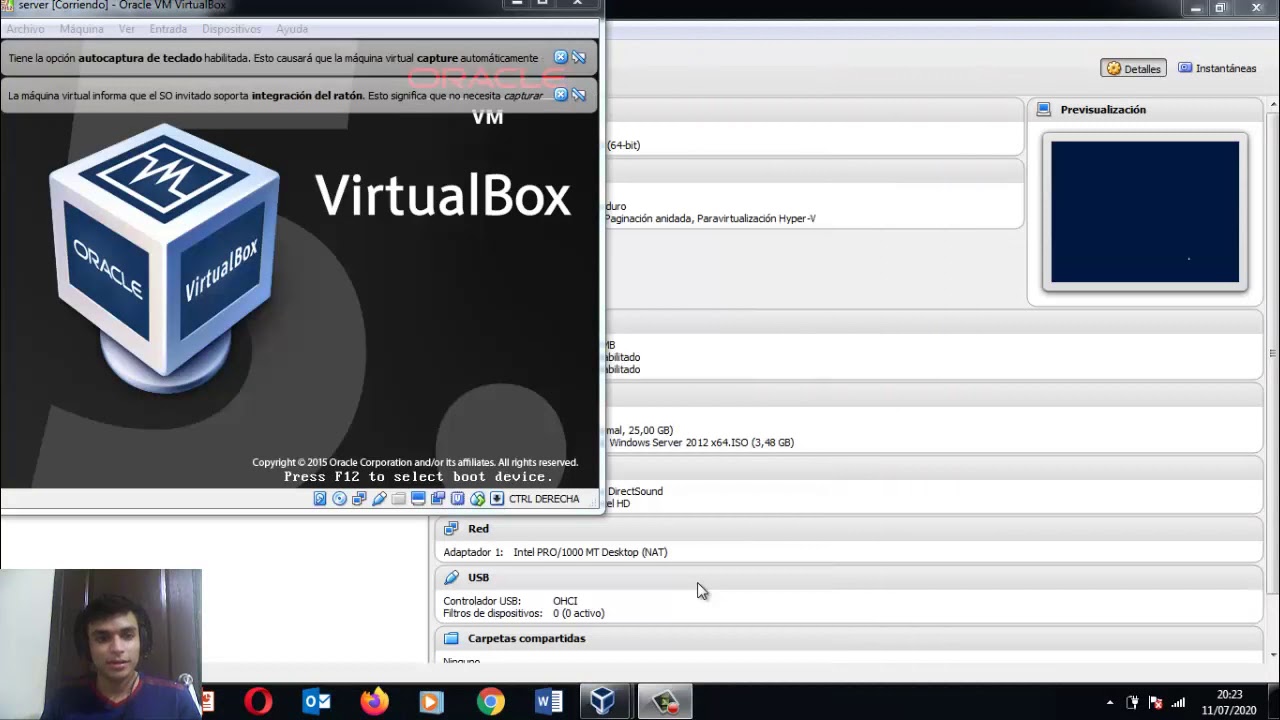Click mouse integration icon in VM status bar
Screen dimensions: 1280x720
tap(477, 498)
